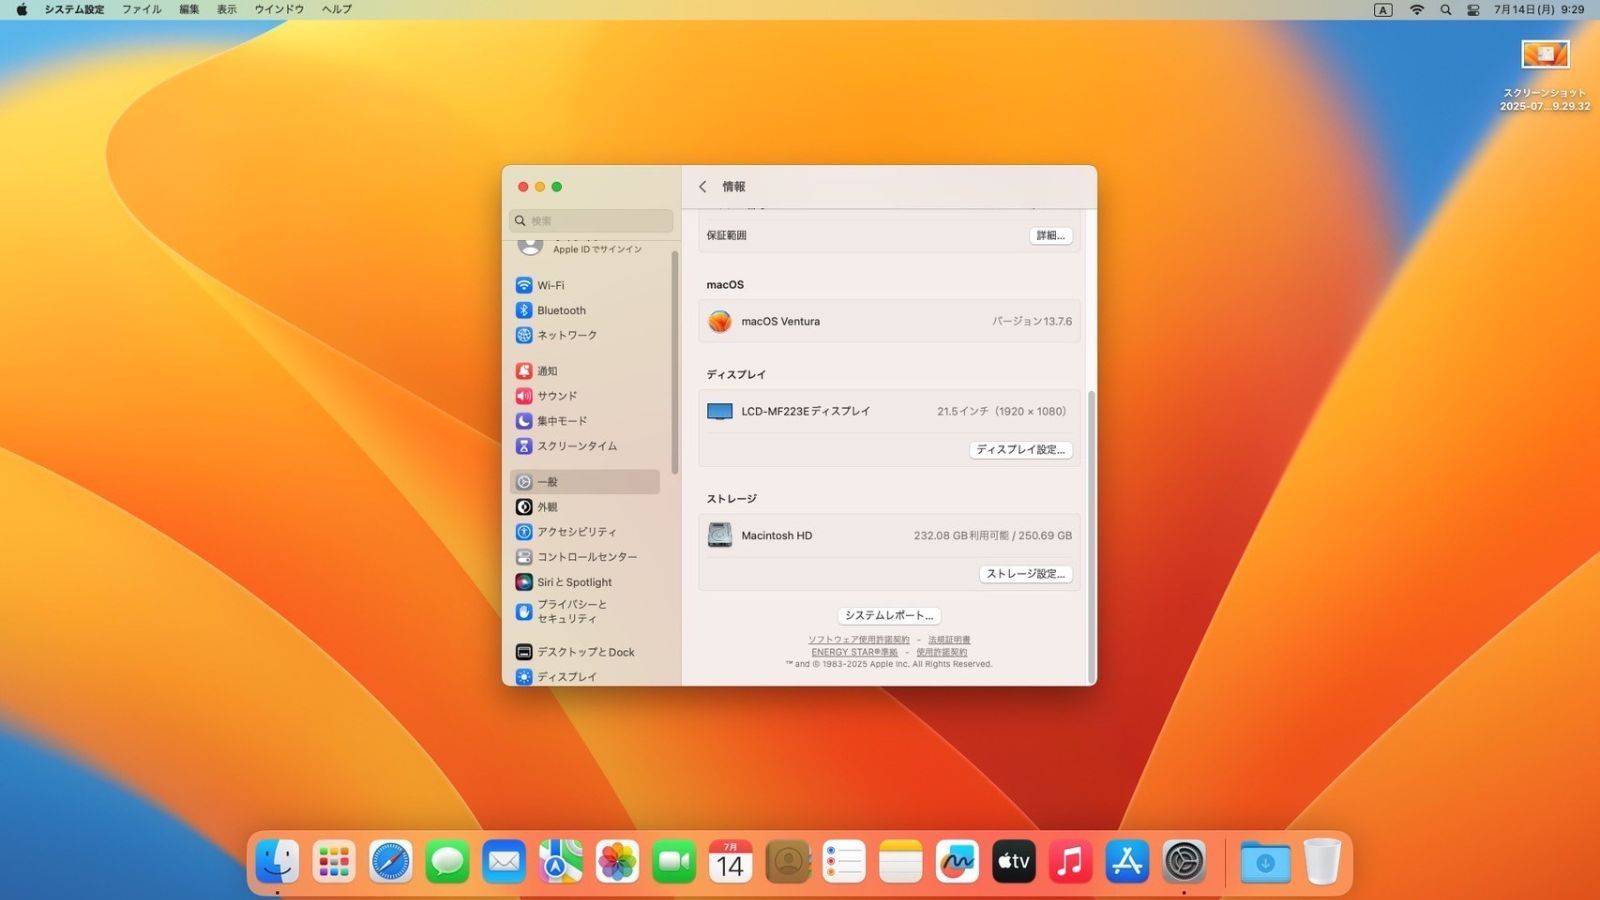Open the 表示 menu
Image resolution: width=1600 pixels, height=900 pixels.
click(x=227, y=9)
